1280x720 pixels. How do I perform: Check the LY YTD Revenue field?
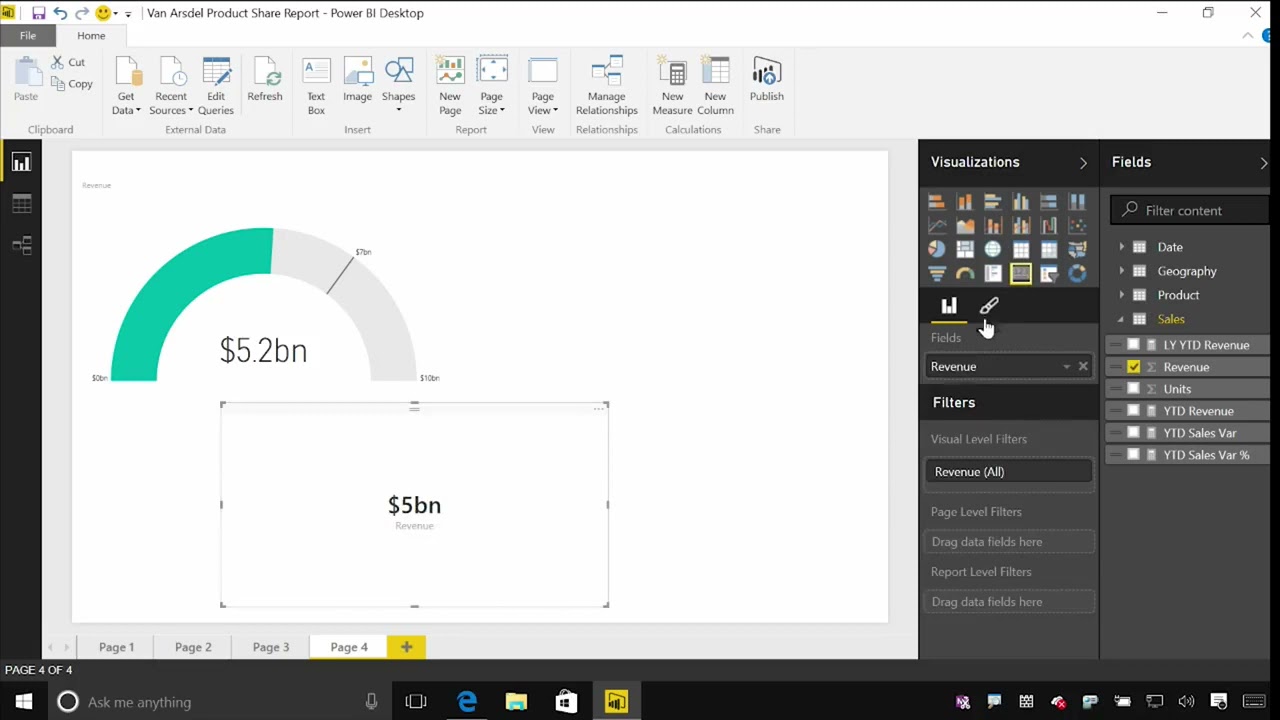tap(1133, 345)
